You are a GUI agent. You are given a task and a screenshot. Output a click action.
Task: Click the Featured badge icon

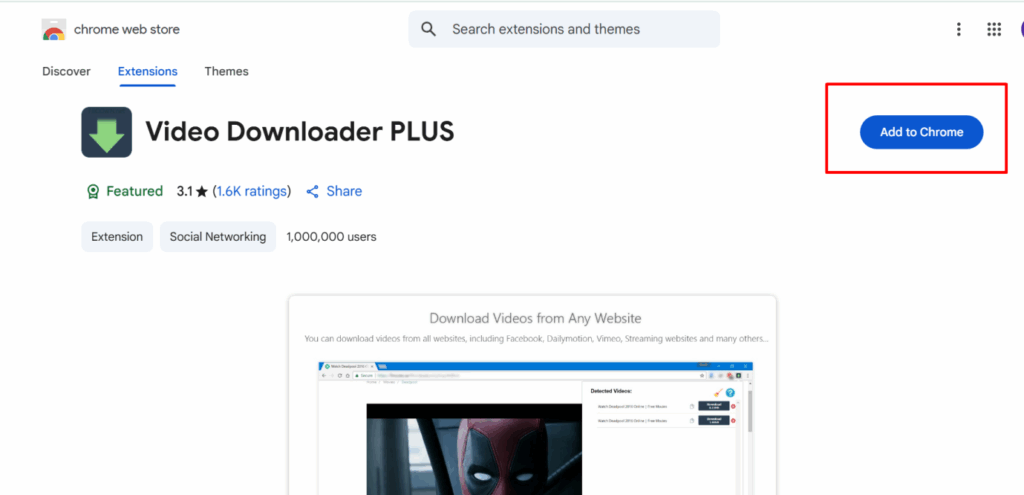[93, 191]
